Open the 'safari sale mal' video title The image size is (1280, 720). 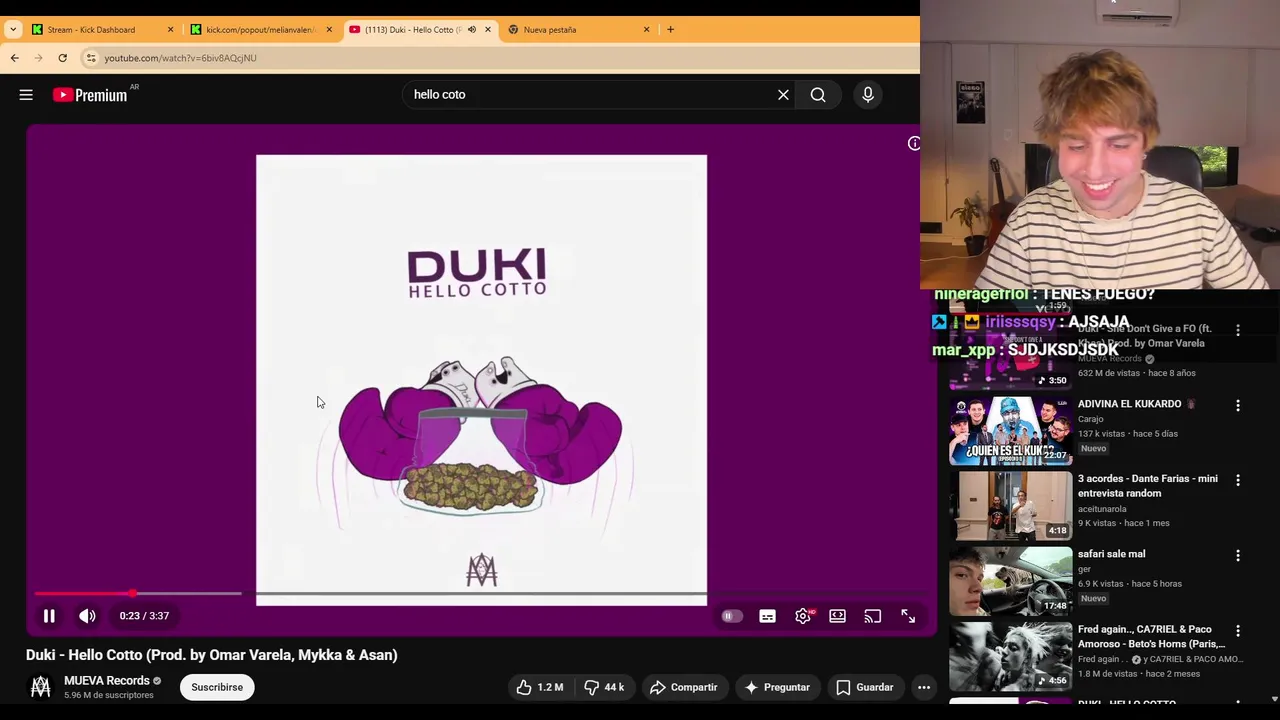point(1111,554)
